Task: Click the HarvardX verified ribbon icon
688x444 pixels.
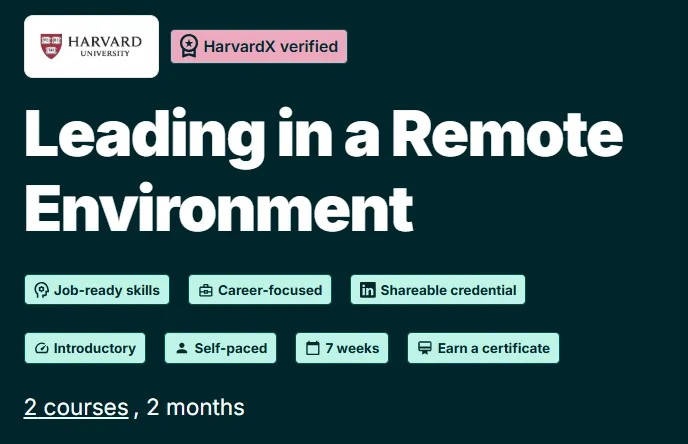Action: 189,46
